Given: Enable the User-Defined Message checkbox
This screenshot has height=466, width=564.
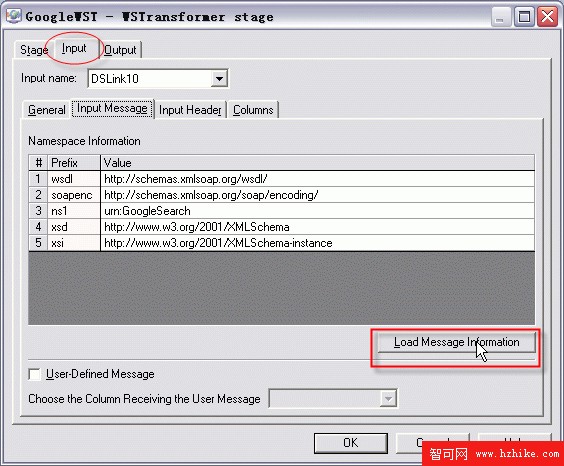Looking at the screenshot, I should point(35,374).
